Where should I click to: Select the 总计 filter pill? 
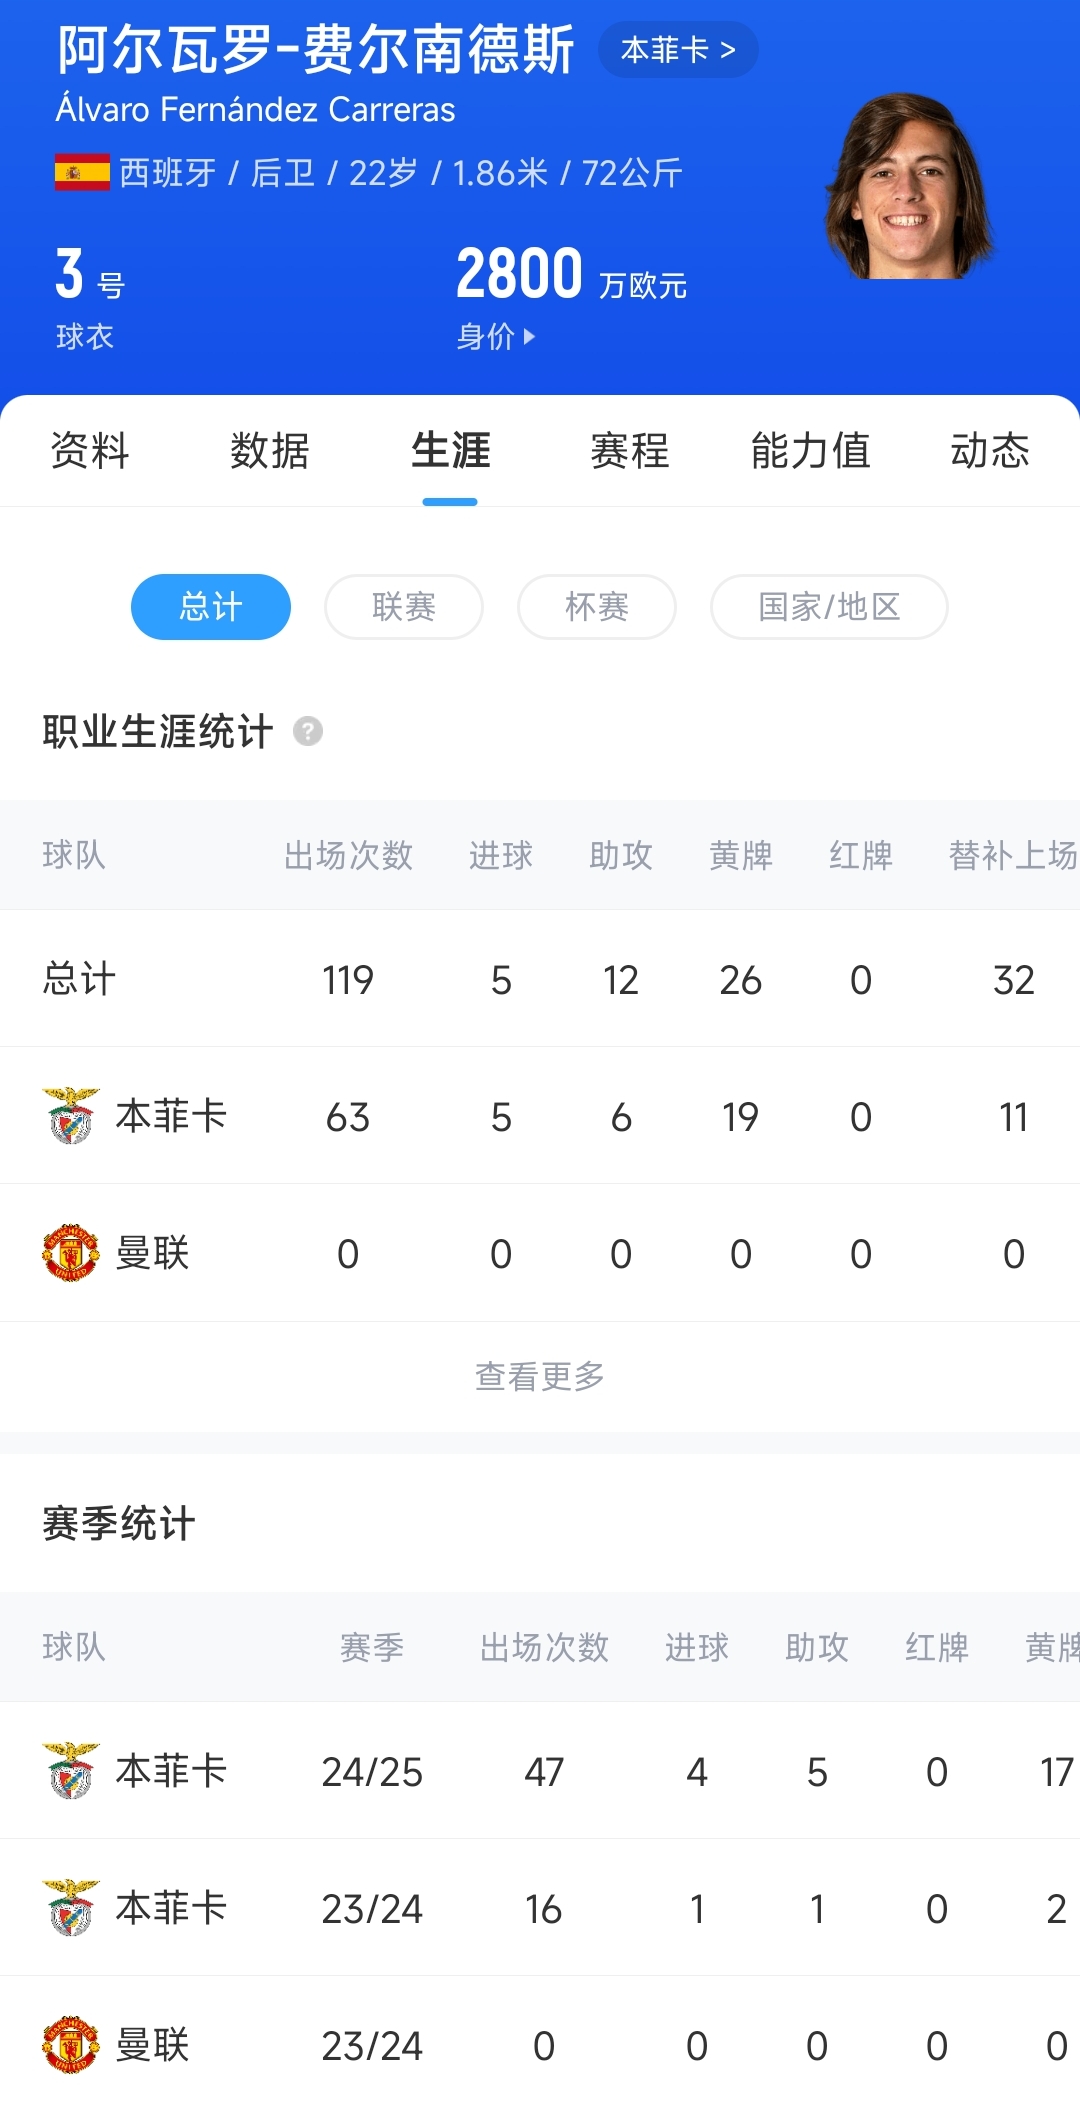pyautogui.click(x=211, y=607)
